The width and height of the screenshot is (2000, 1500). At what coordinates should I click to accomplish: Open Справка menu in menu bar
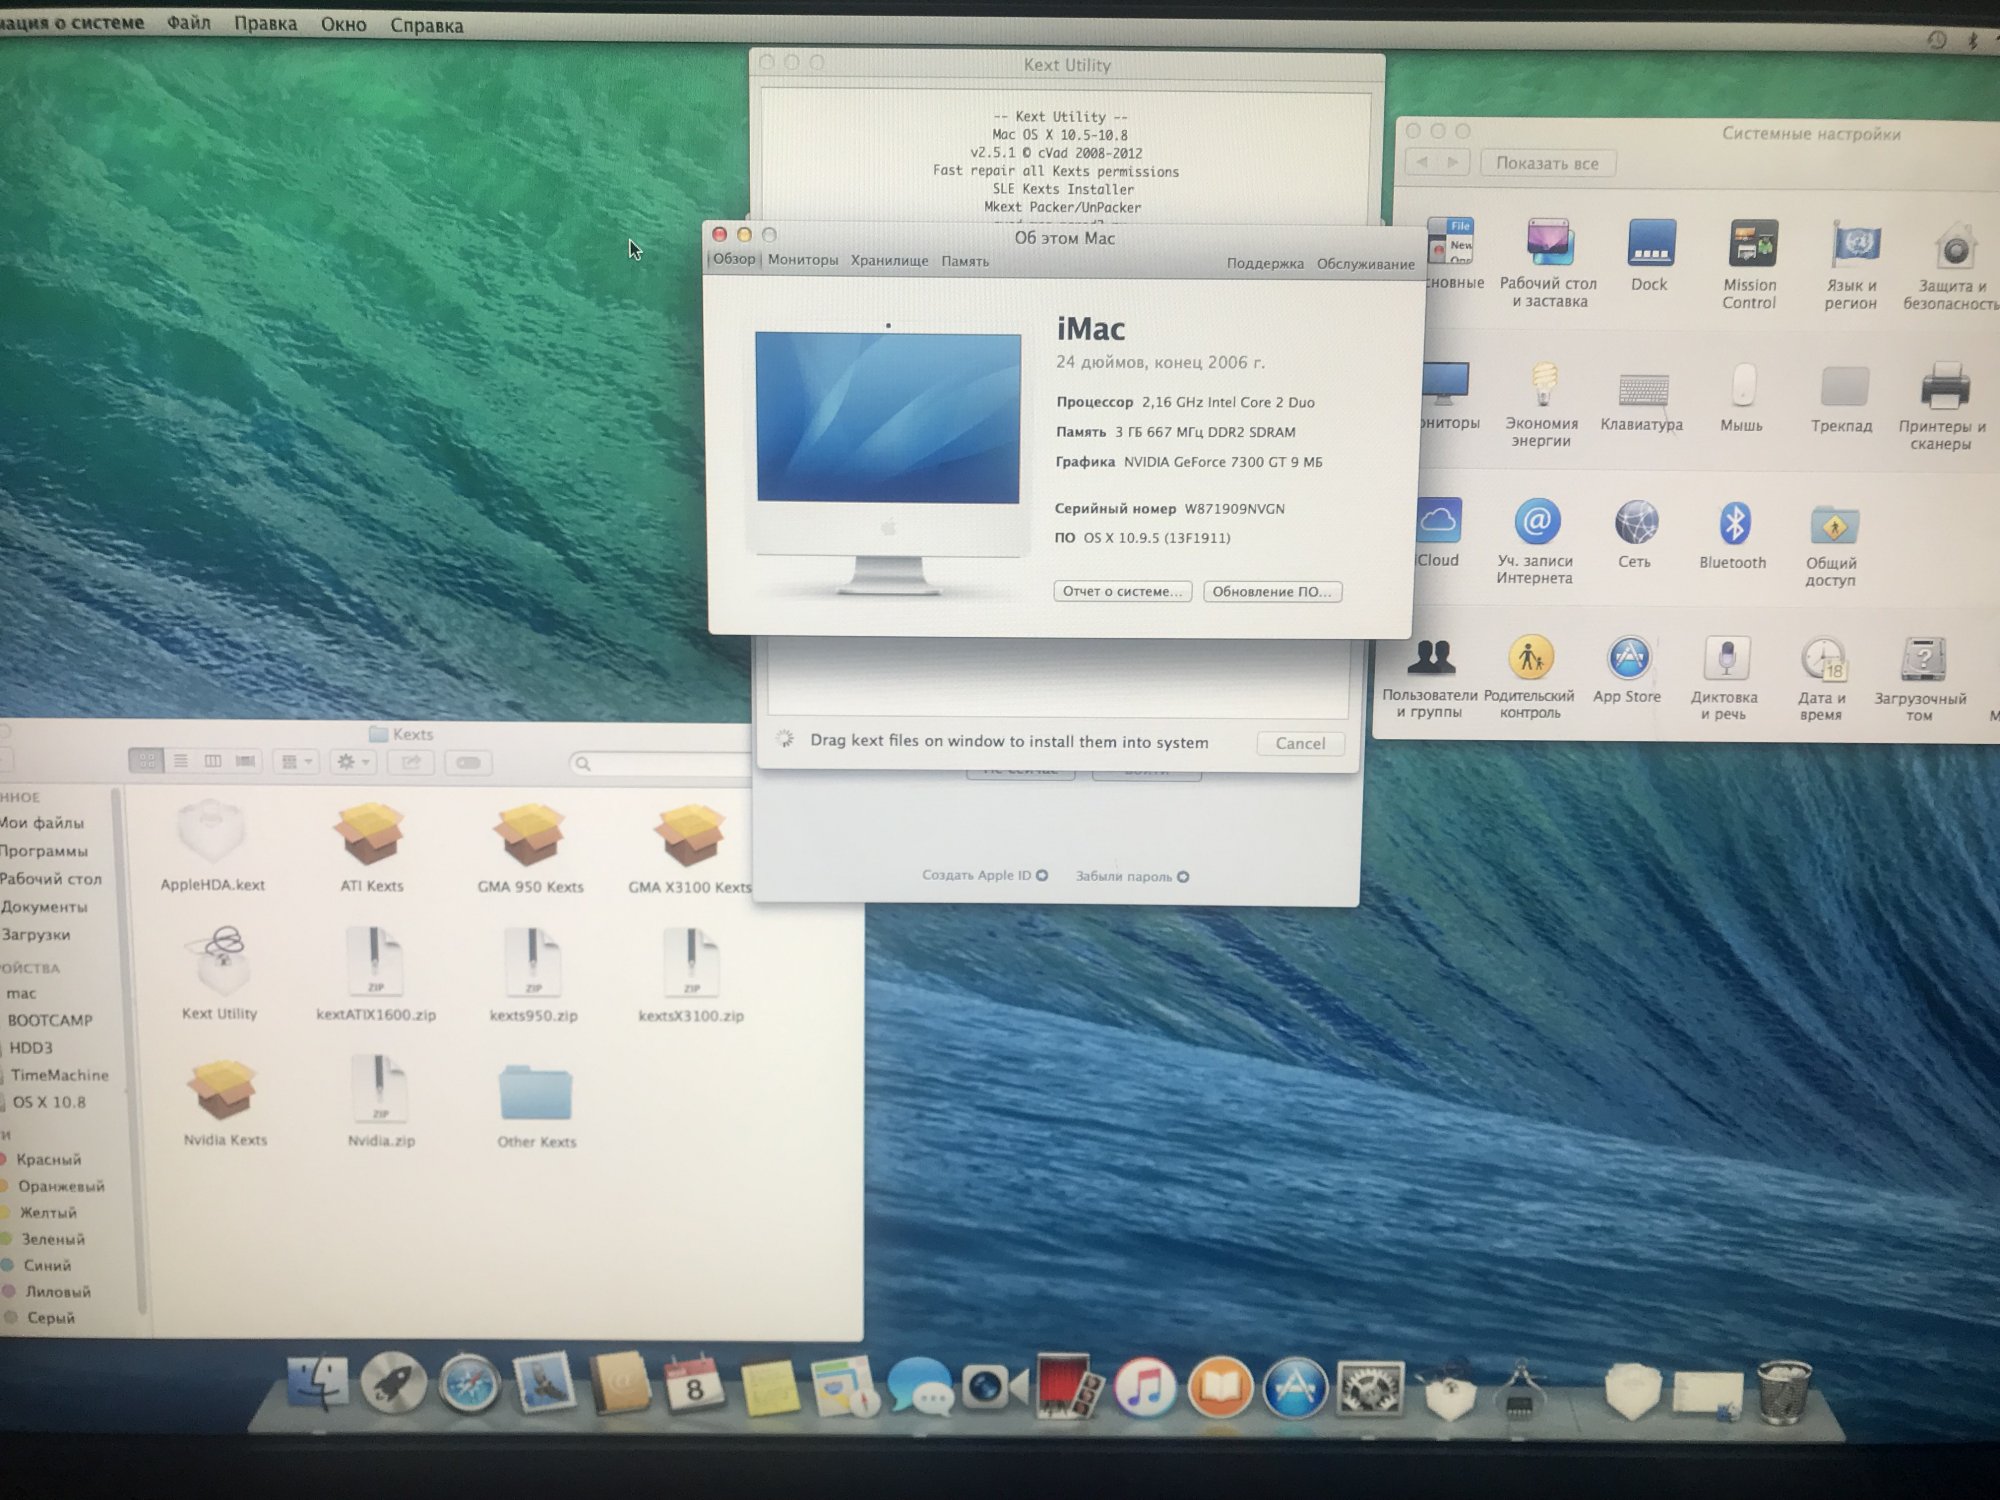coord(426,25)
